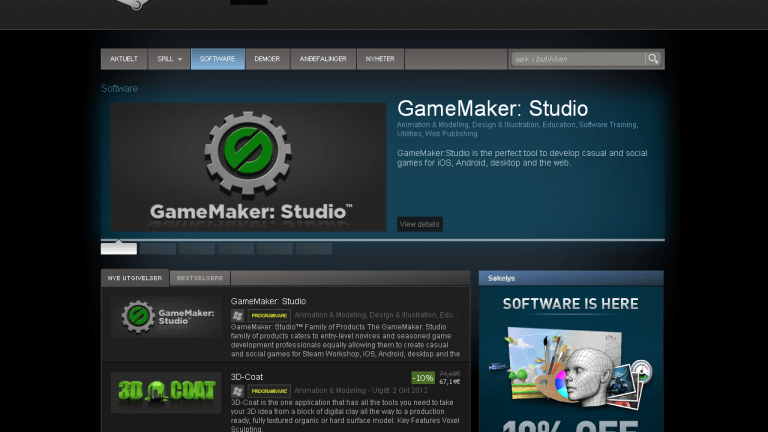This screenshot has height=432, width=768.
Task: Switch to Bestselgere tab
Action: pyautogui.click(x=200, y=278)
